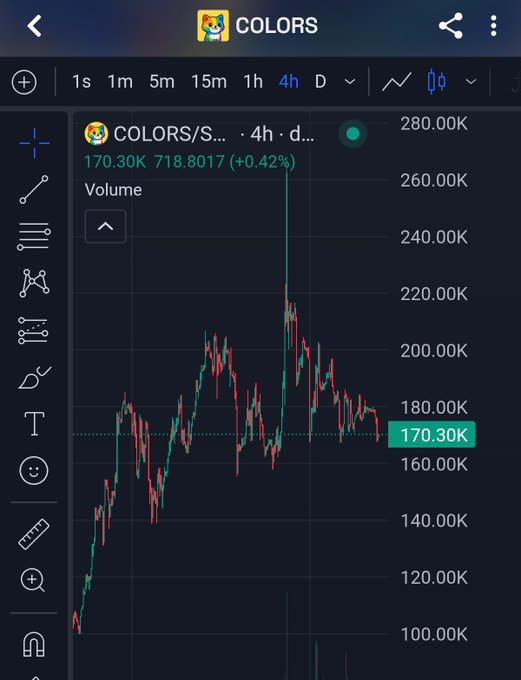Image resolution: width=521 pixels, height=680 pixels.
Task: Open the COLORS/S... symbol legend title
Action: 170,134
